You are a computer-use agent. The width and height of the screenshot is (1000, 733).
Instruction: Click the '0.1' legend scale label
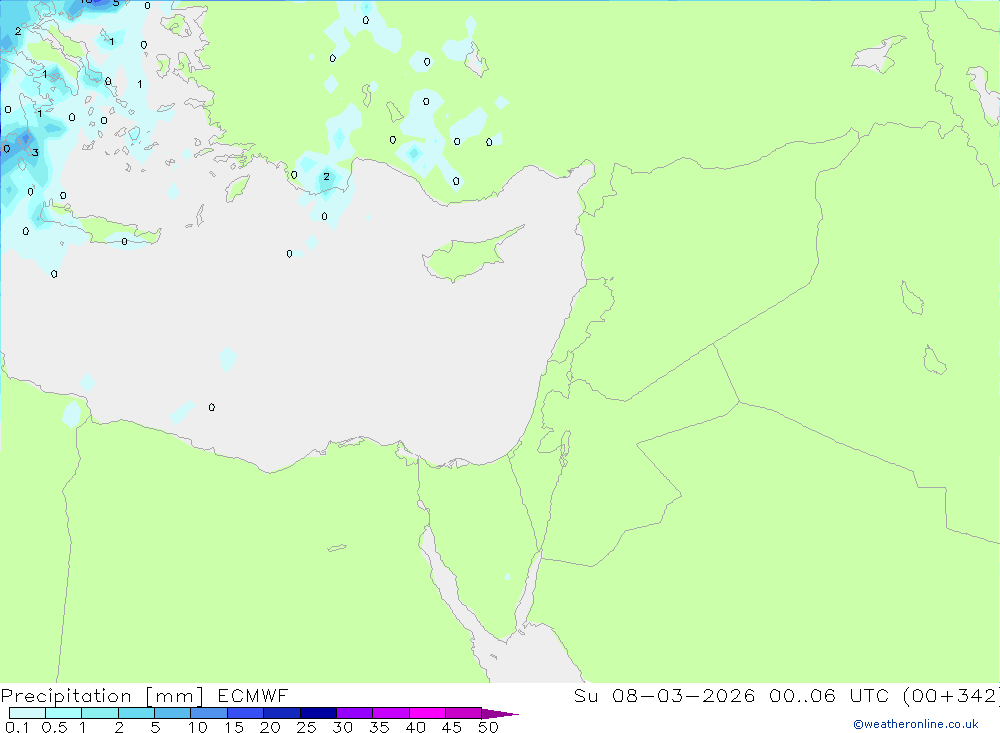tap(17, 727)
